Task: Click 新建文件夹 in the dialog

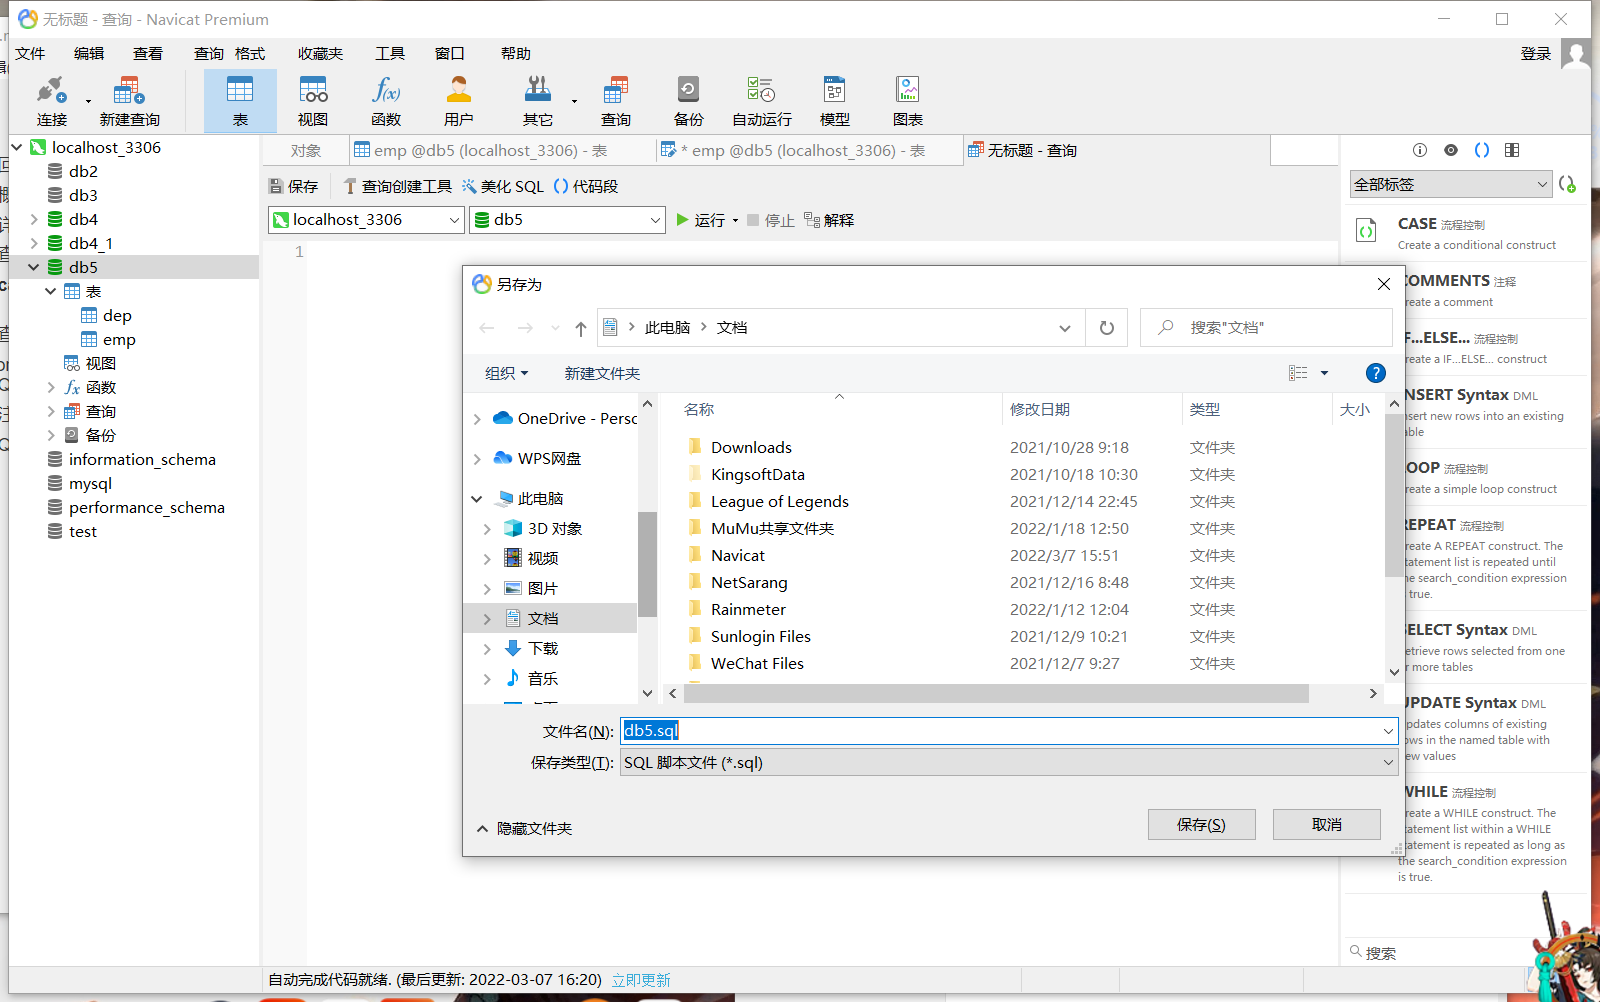Action: pos(602,373)
